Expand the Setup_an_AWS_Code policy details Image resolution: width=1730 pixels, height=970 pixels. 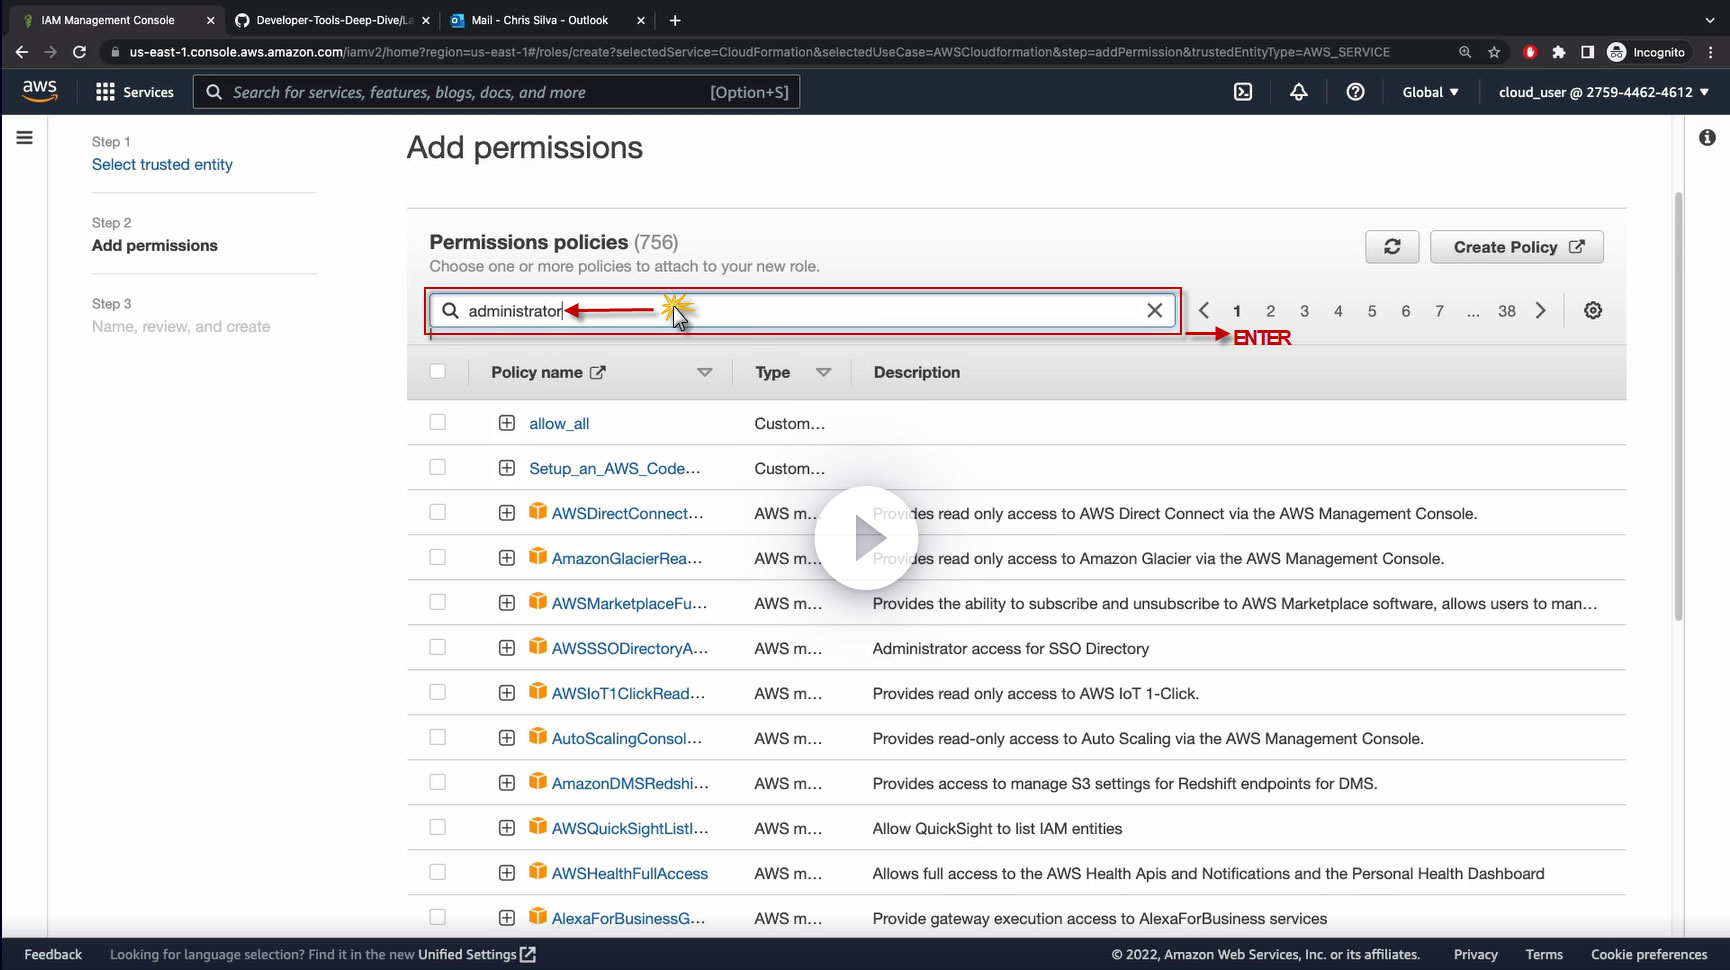(x=507, y=468)
